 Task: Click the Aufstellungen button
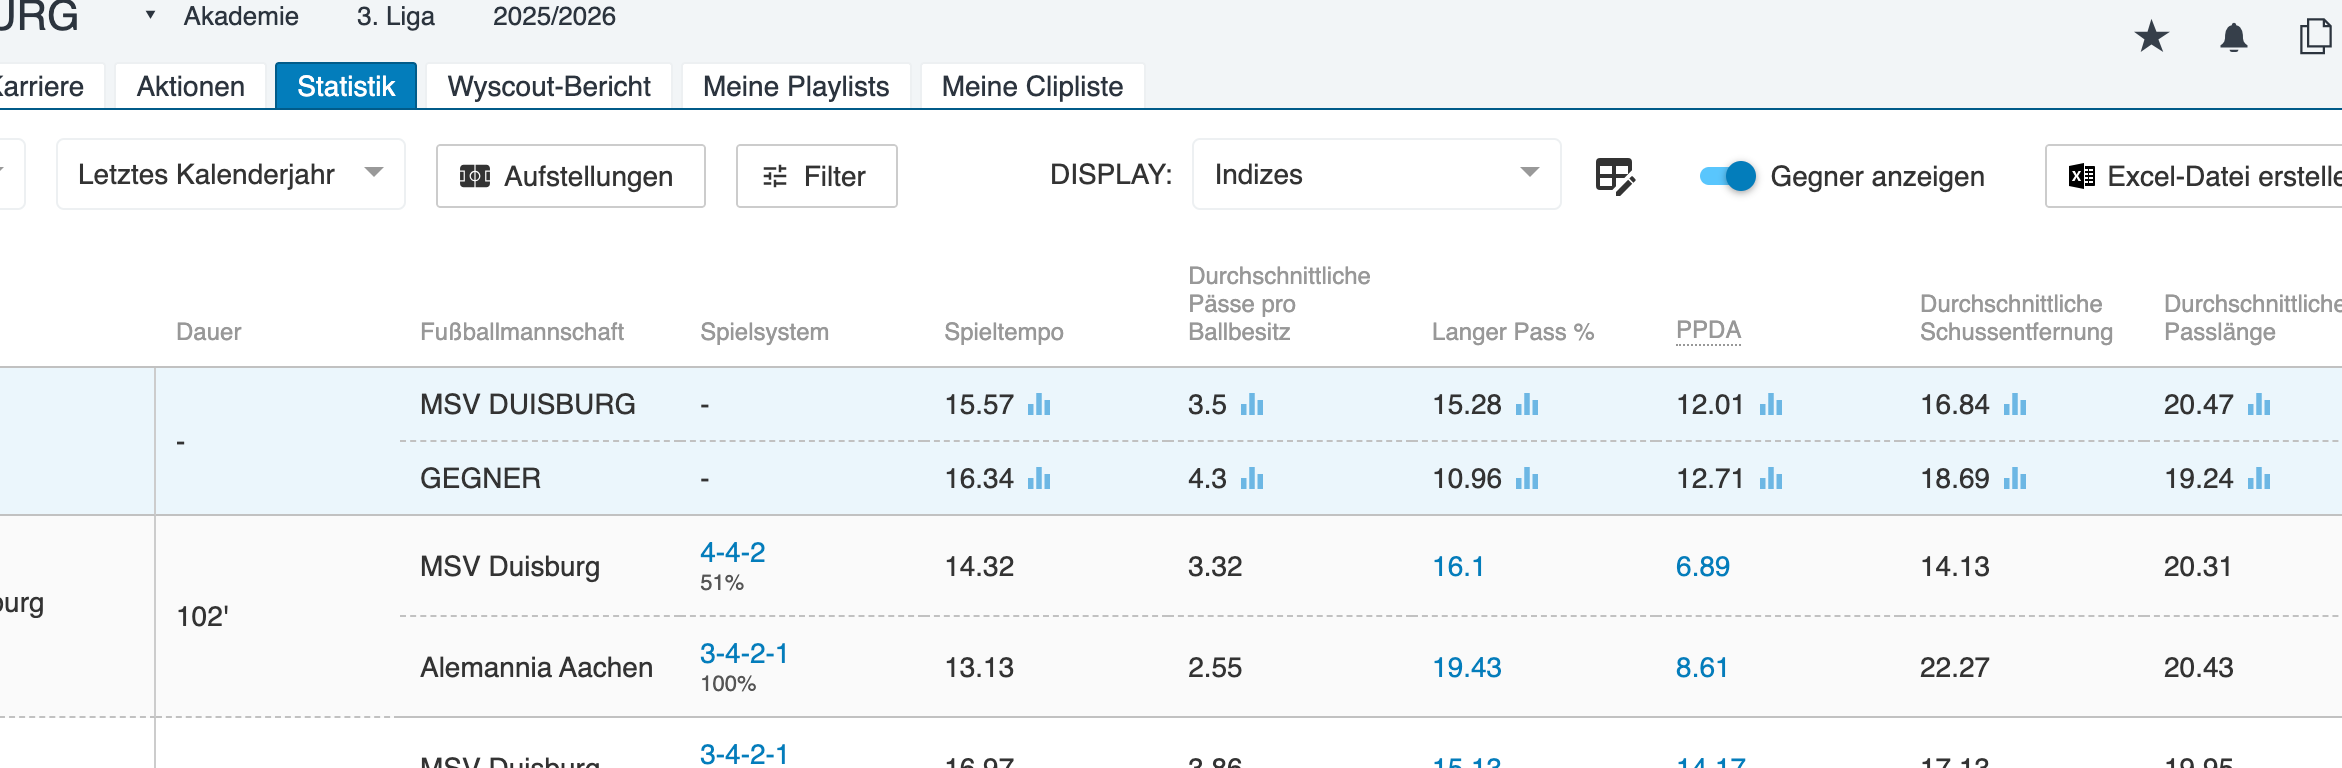pos(570,176)
